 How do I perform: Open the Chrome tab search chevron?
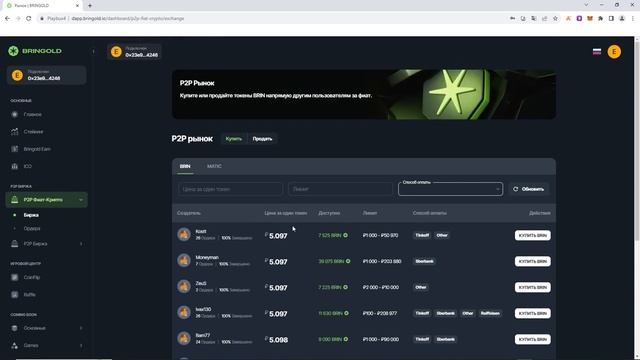pyautogui.click(x=586, y=5)
